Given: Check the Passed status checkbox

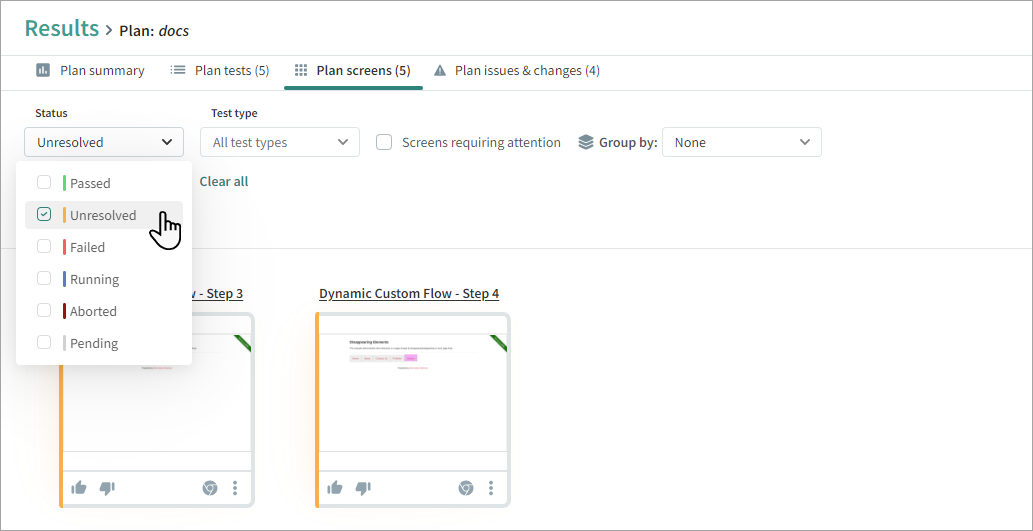Looking at the screenshot, I should tap(44, 182).
